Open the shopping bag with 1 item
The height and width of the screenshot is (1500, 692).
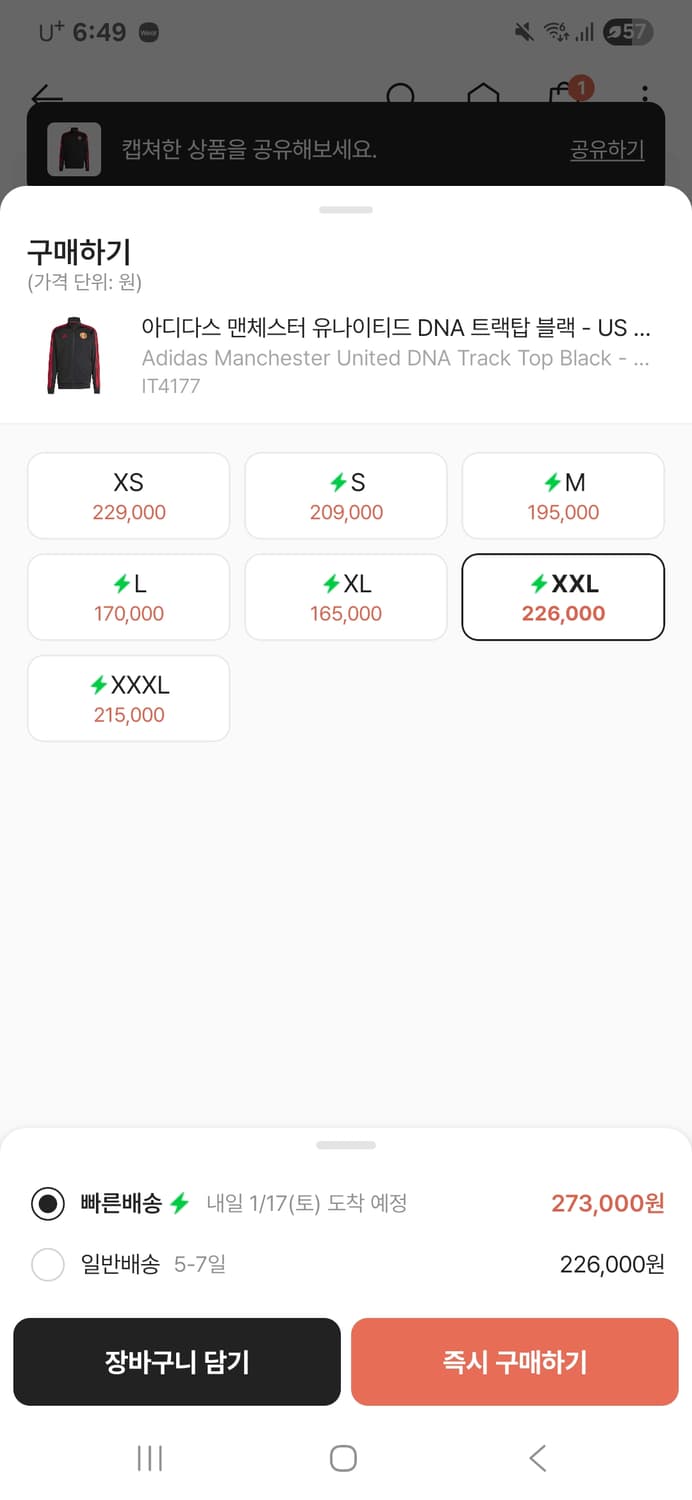point(565,90)
